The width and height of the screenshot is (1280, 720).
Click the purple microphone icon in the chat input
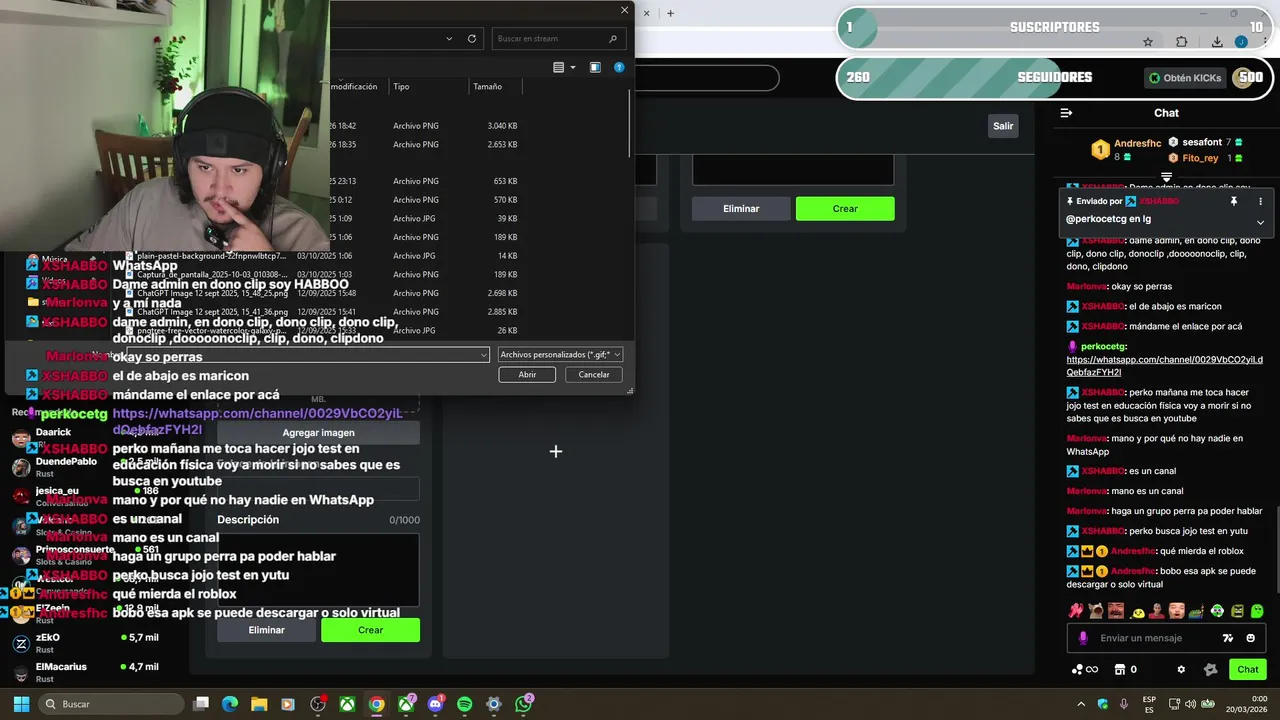pos(1083,638)
